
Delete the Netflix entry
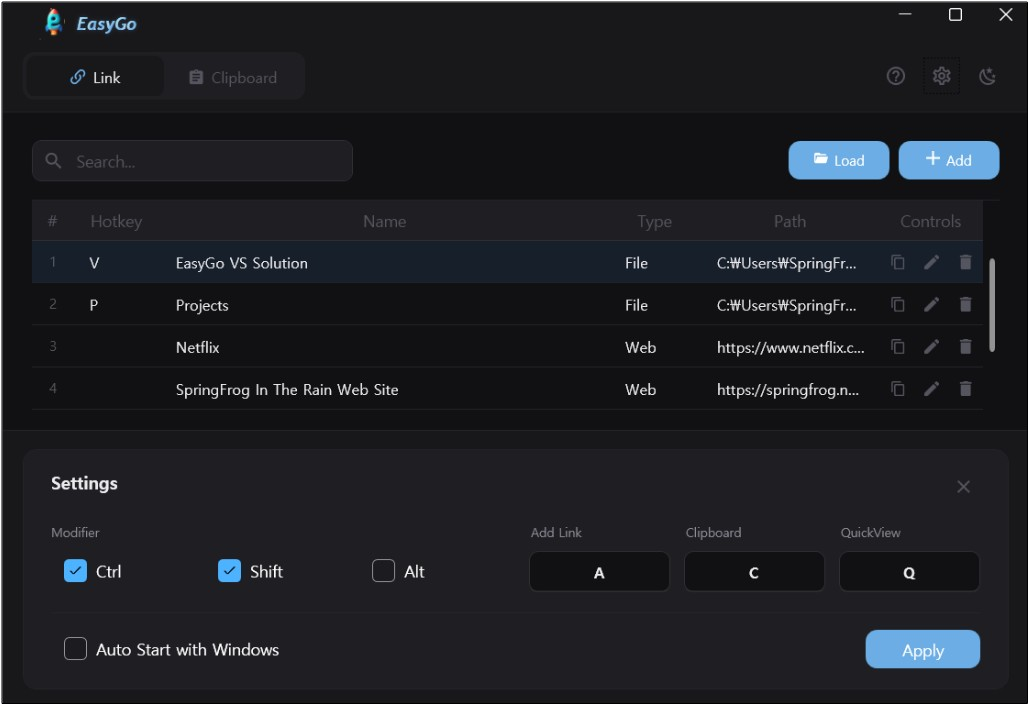tap(965, 347)
